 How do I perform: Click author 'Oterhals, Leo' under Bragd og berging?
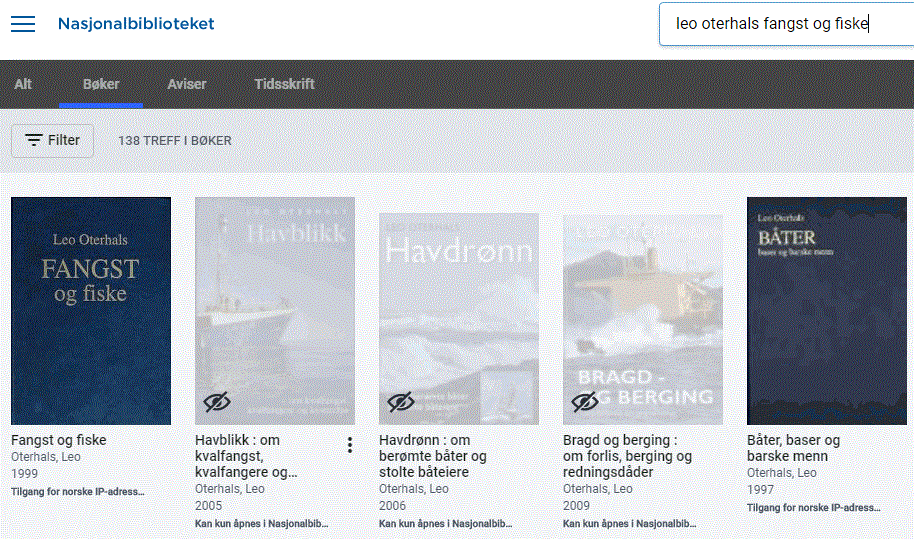coord(598,489)
